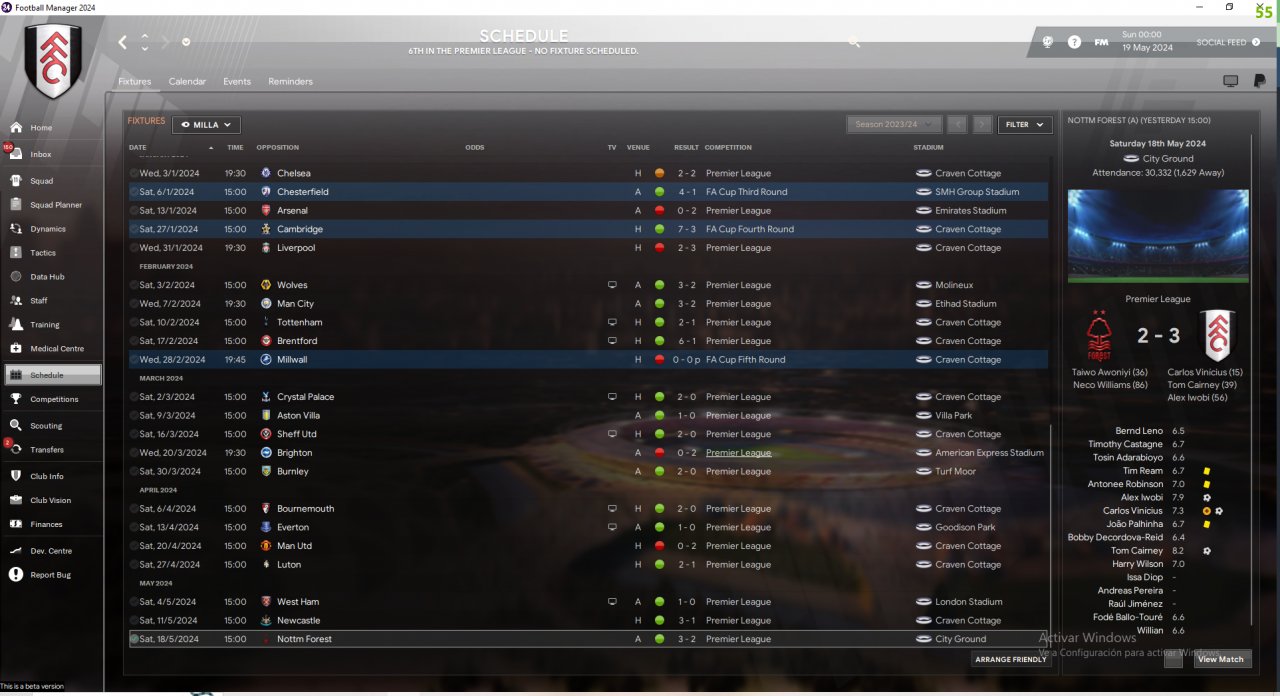Go back with the left arrow
The height and width of the screenshot is (696, 1280).
[x=123, y=42]
